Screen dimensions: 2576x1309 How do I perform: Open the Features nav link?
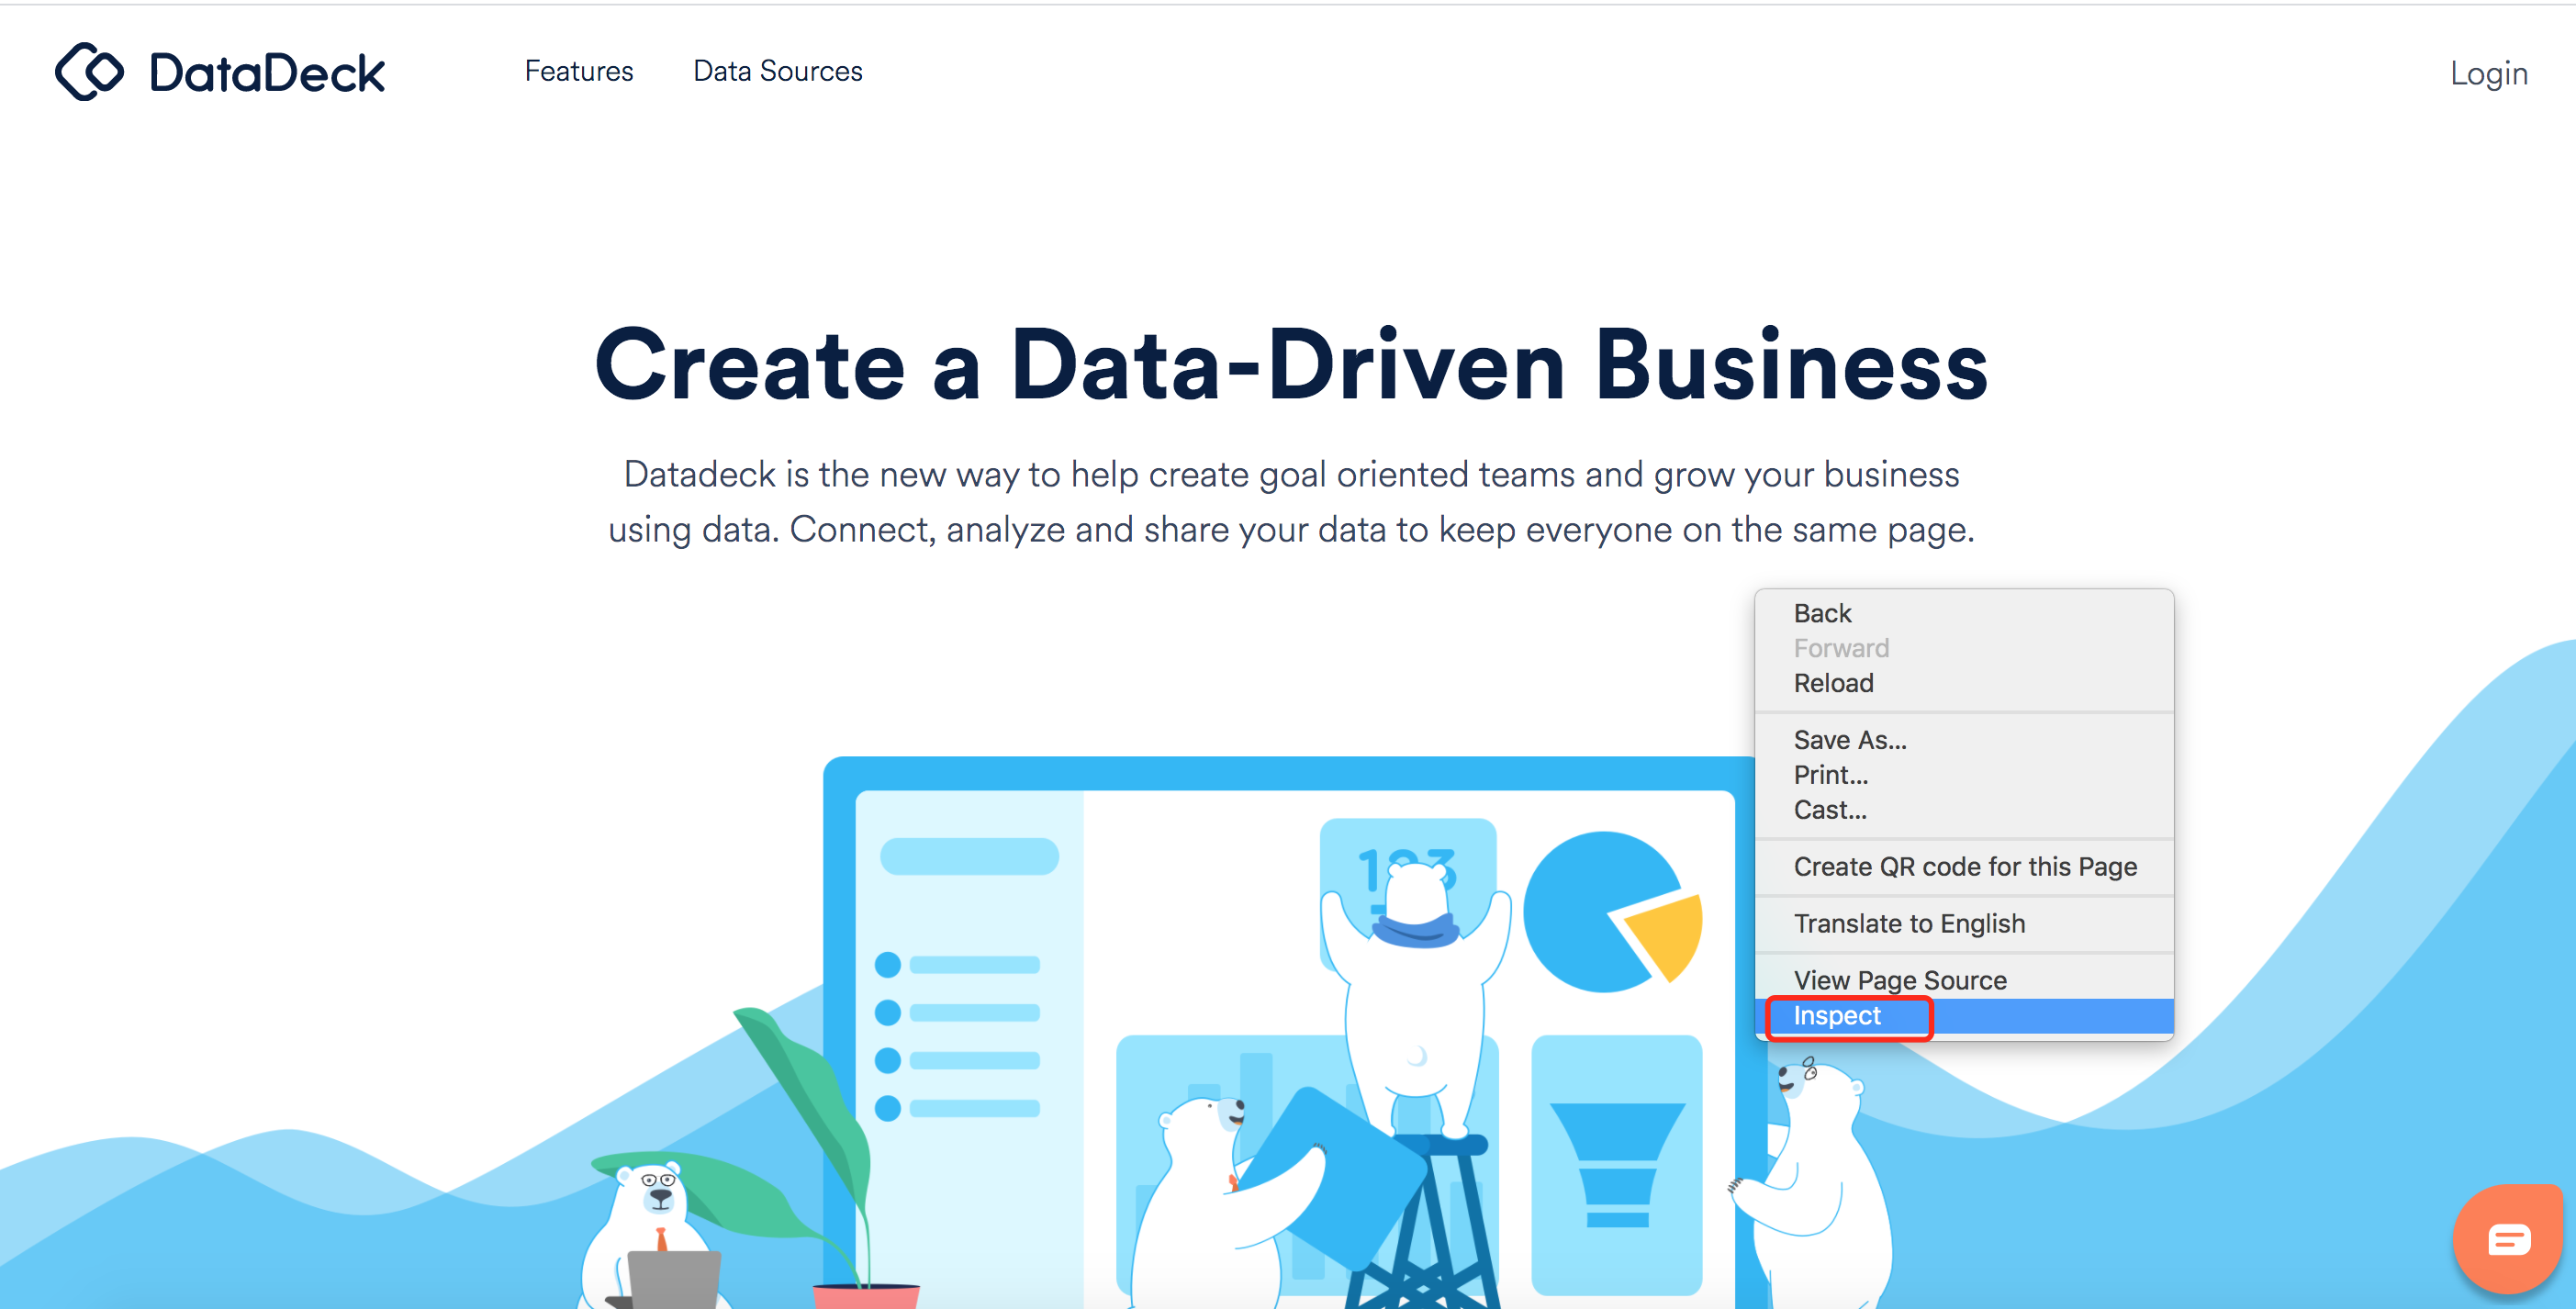(x=579, y=71)
